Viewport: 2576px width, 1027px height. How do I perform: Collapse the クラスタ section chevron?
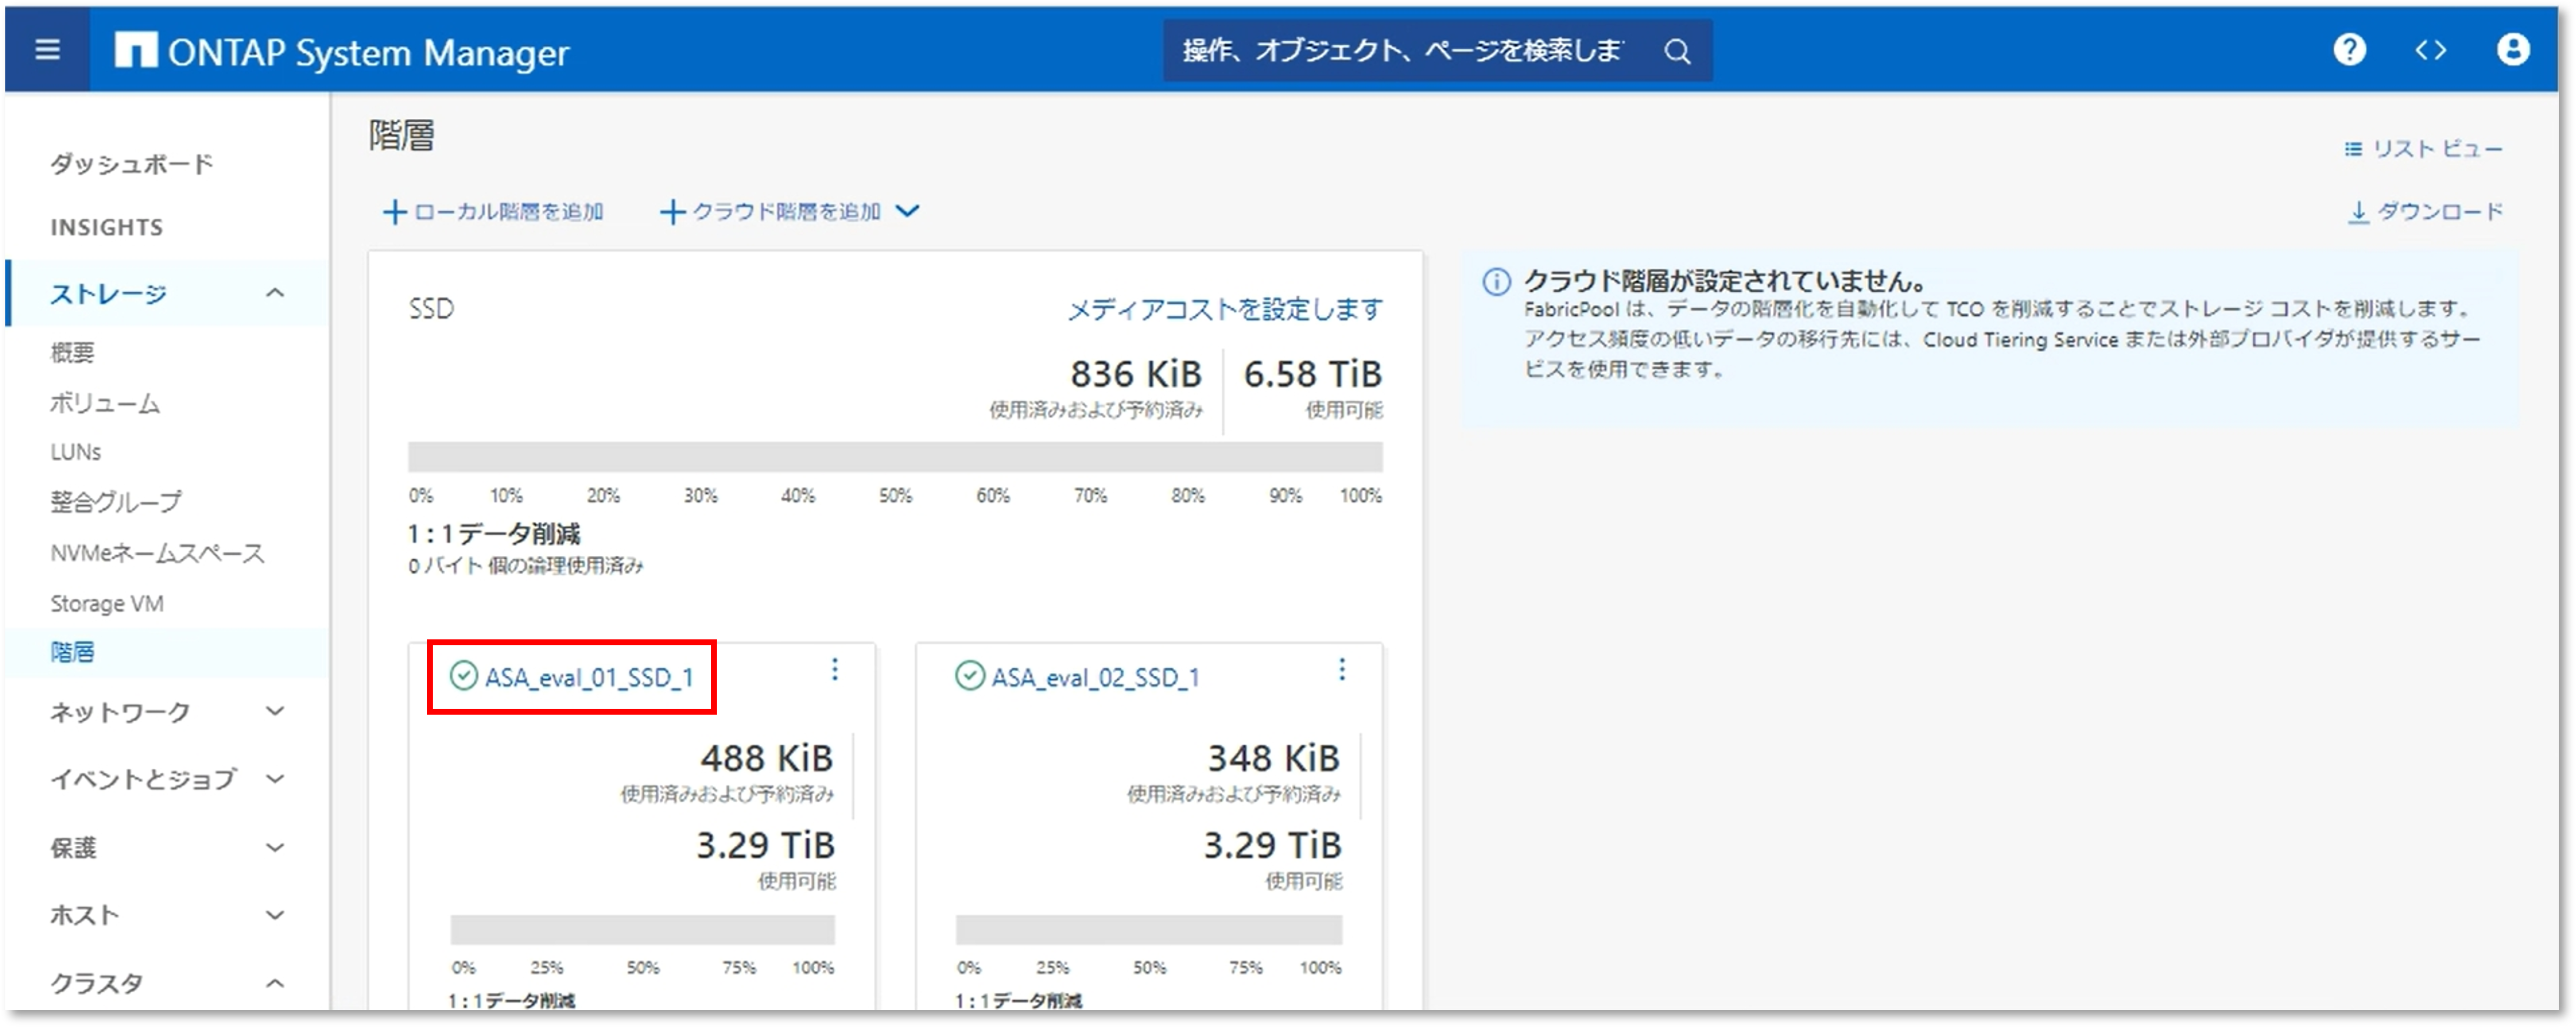pyautogui.click(x=275, y=983)
